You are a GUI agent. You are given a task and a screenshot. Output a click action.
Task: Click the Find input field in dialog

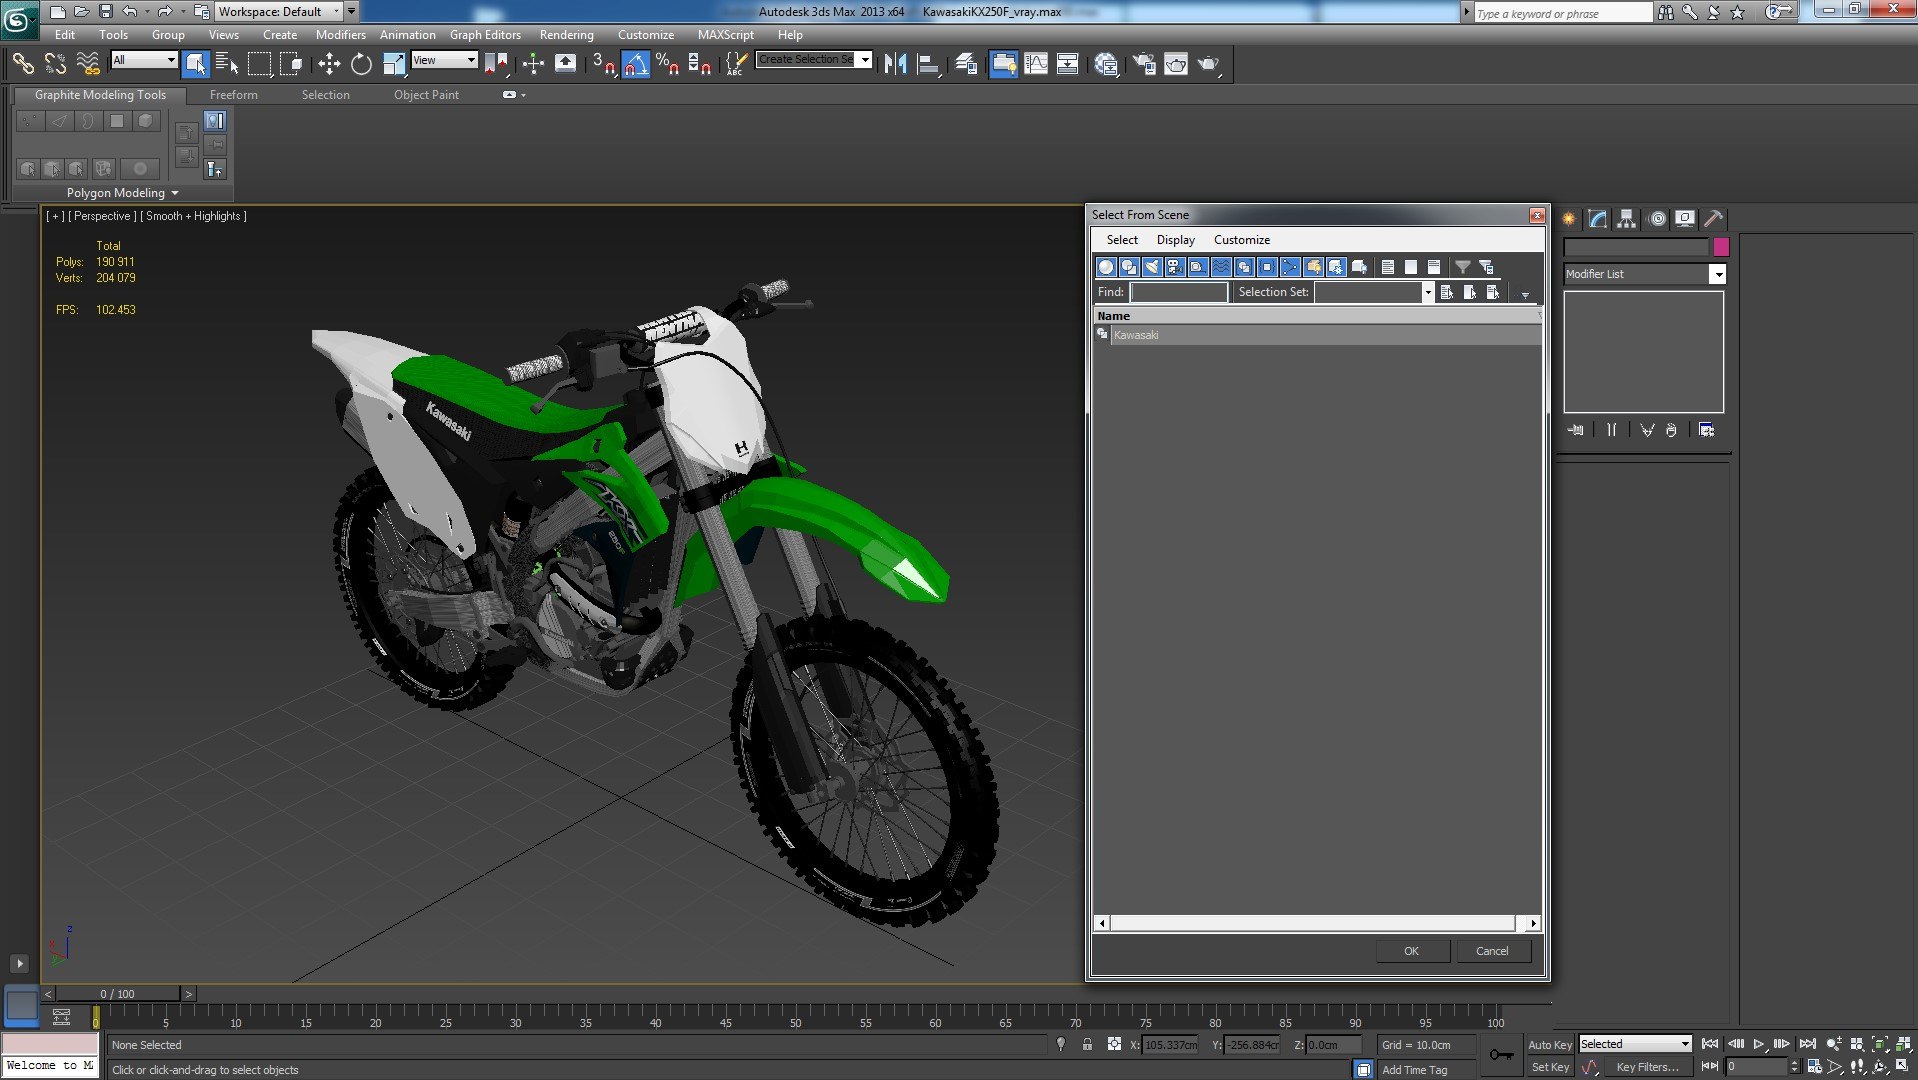click(x=1178, y=292)
